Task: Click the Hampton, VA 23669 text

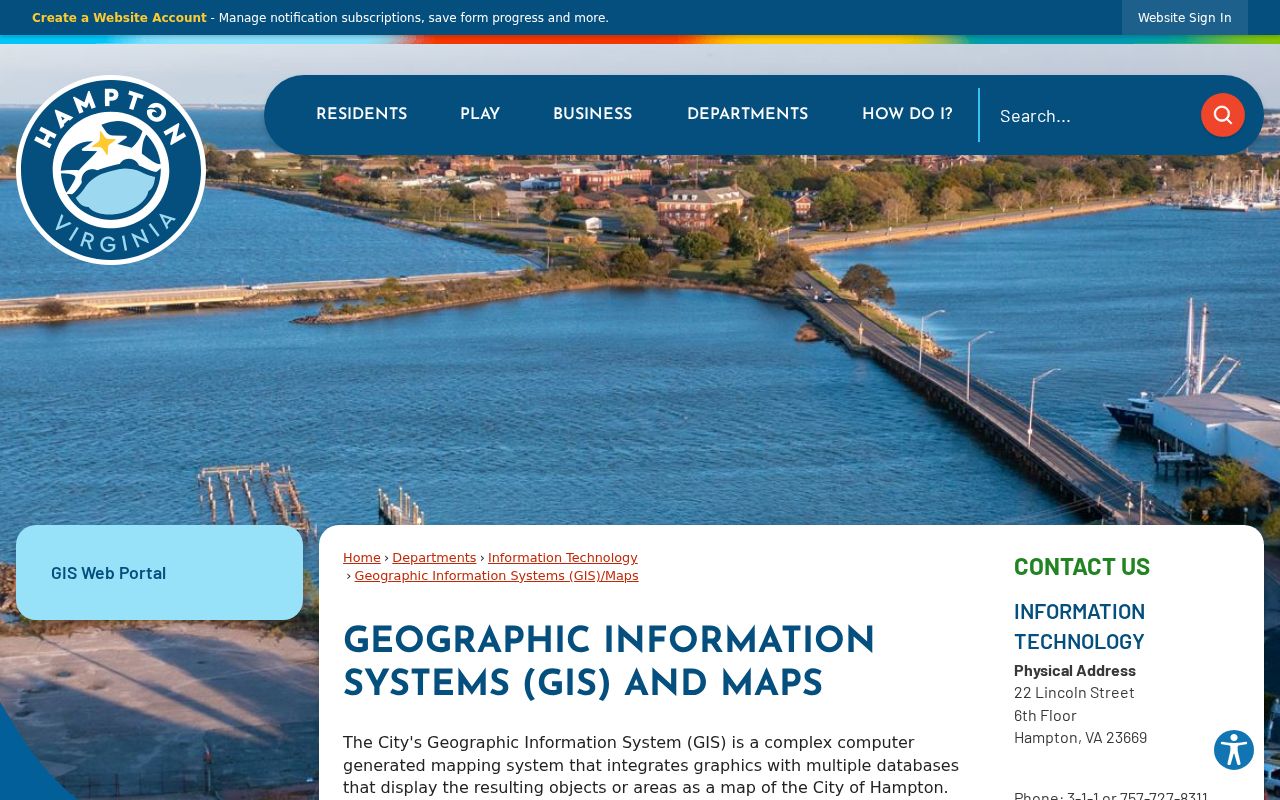Action: tap(1080, 737)
